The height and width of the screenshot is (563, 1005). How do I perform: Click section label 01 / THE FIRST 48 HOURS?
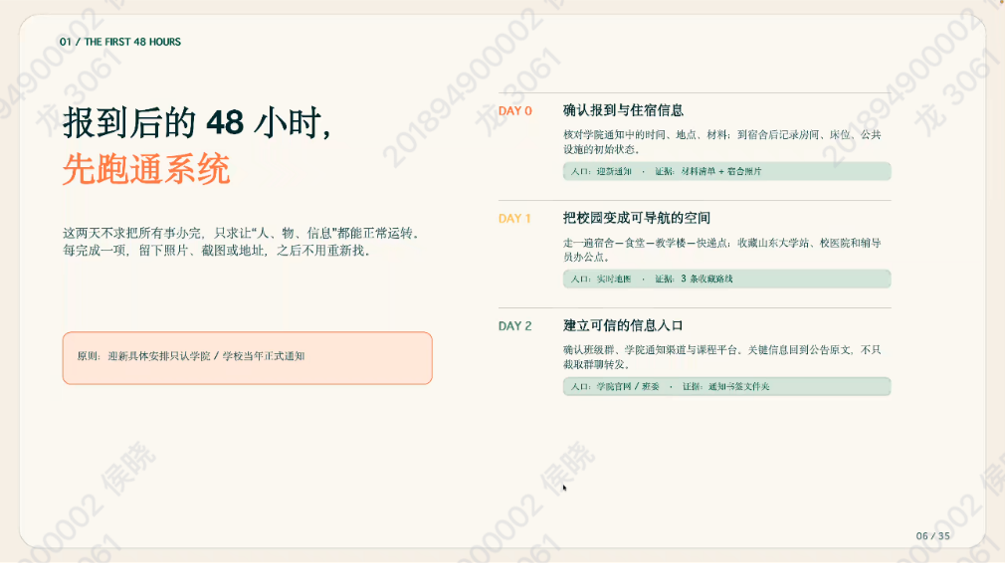[x=120, y=42]
